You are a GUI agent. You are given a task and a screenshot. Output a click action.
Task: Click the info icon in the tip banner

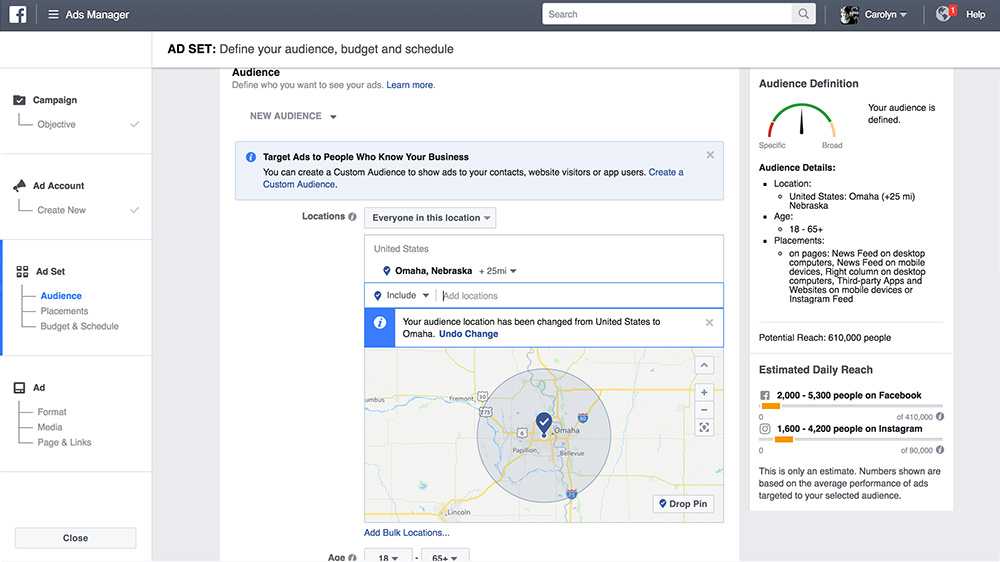(251, 157)
